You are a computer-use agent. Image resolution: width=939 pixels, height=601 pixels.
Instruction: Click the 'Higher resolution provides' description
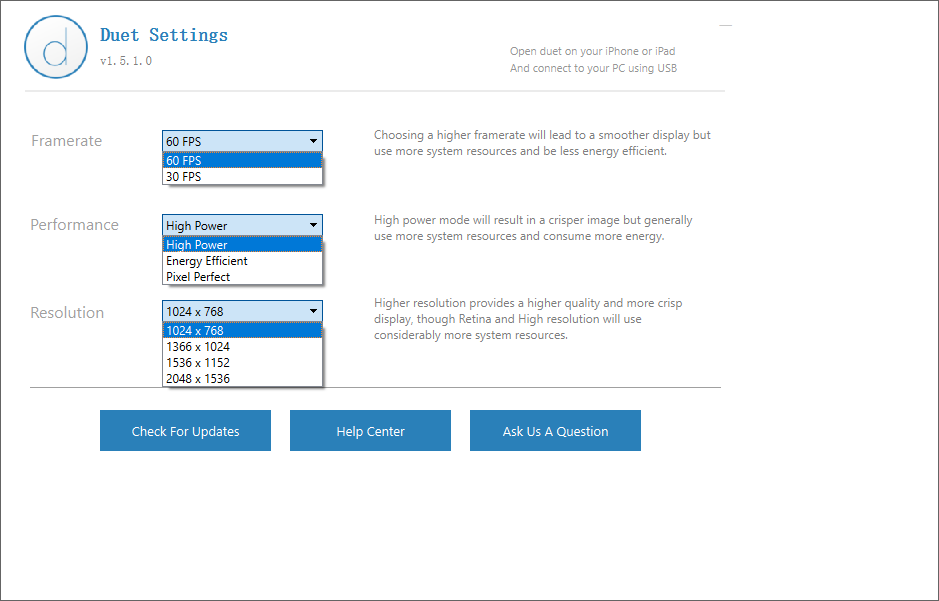tap(528, 319)
